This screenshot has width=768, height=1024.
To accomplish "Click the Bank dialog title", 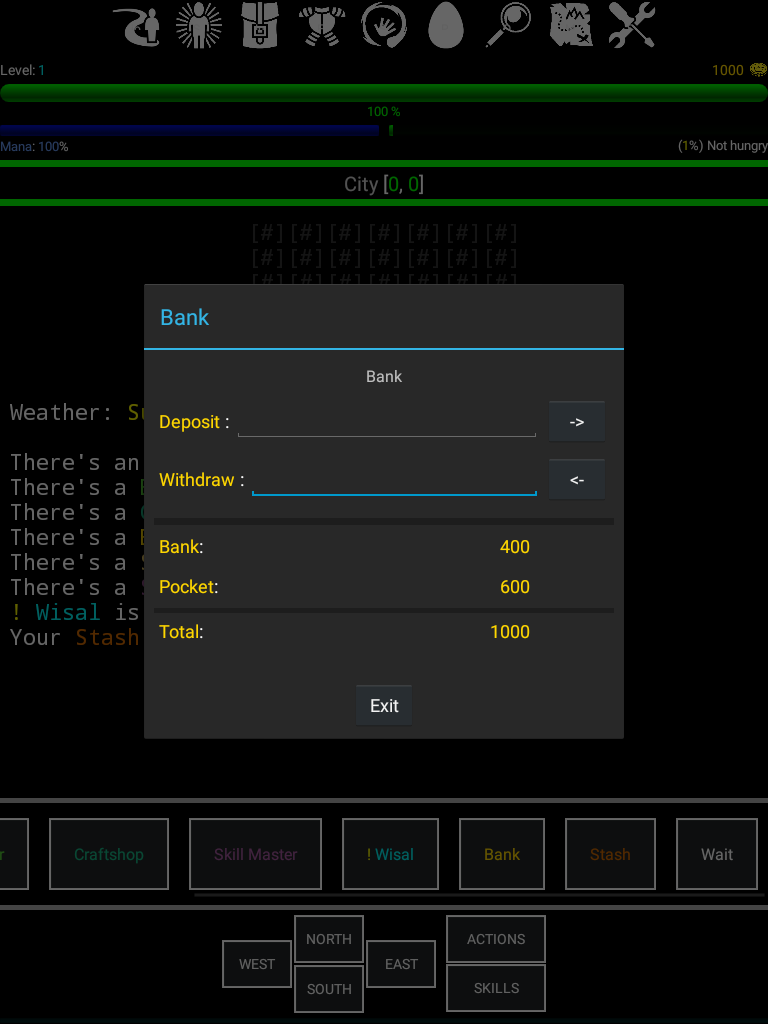I will (x=185, y=317).
